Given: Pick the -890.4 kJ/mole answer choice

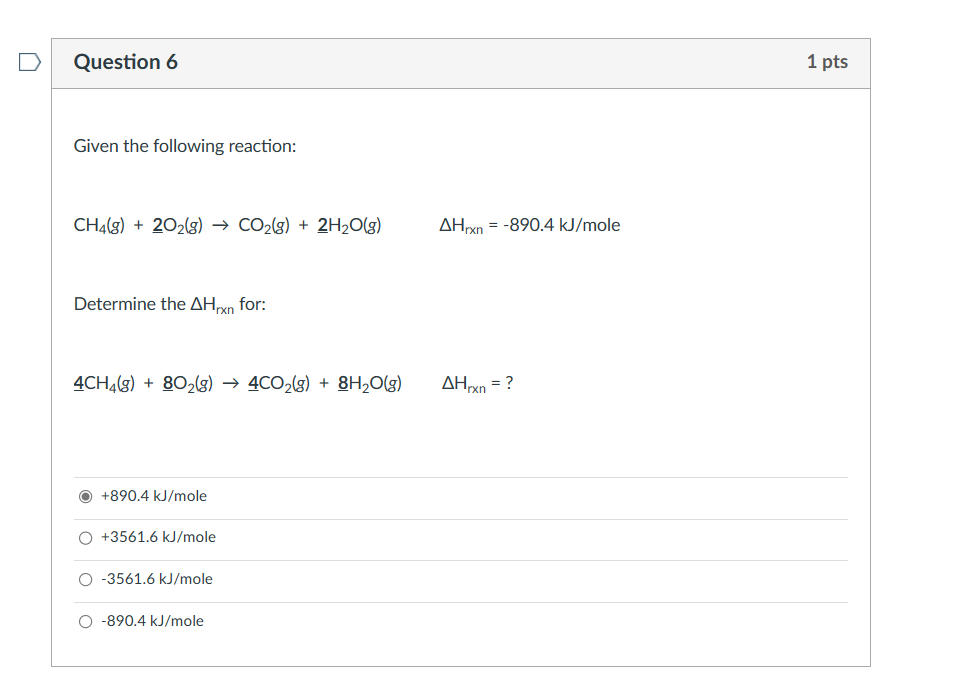Looking at the screenshot, I should (86, 620).
